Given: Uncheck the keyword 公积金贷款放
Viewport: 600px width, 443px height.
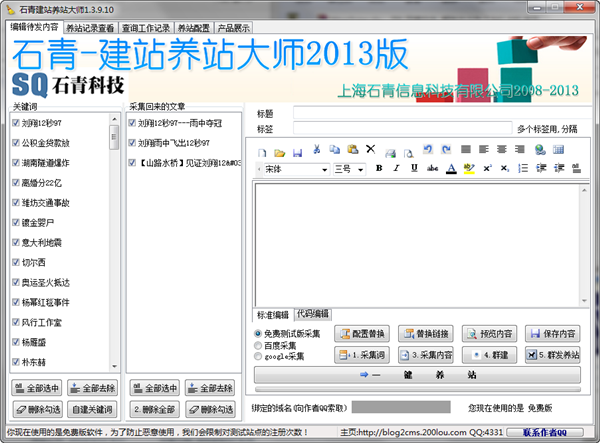Looking at the screenshot, I should pos(16,143).
